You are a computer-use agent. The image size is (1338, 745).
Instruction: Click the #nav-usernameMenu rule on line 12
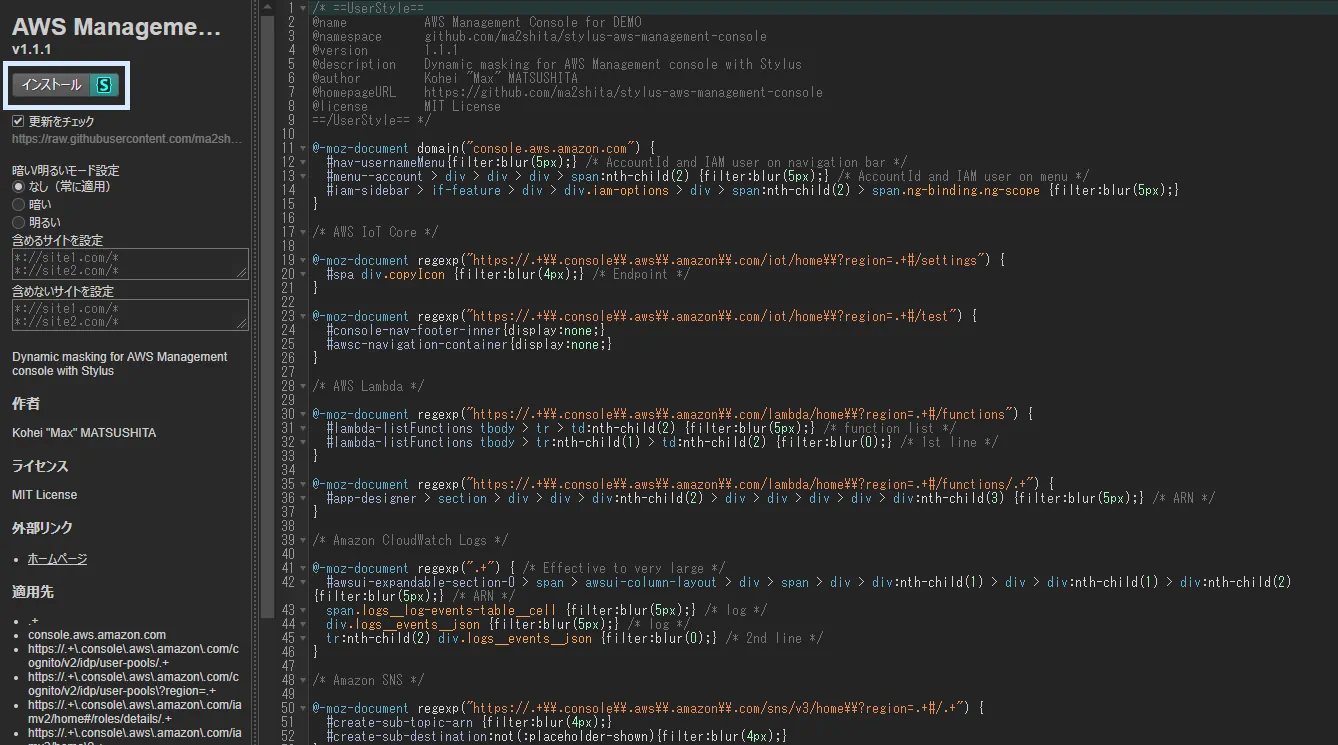[617, 162]
